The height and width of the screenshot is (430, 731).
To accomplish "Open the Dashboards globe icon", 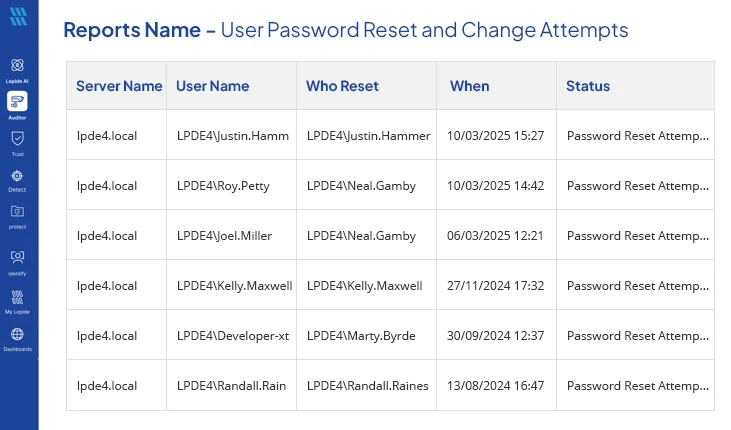I will click(17, 334).
